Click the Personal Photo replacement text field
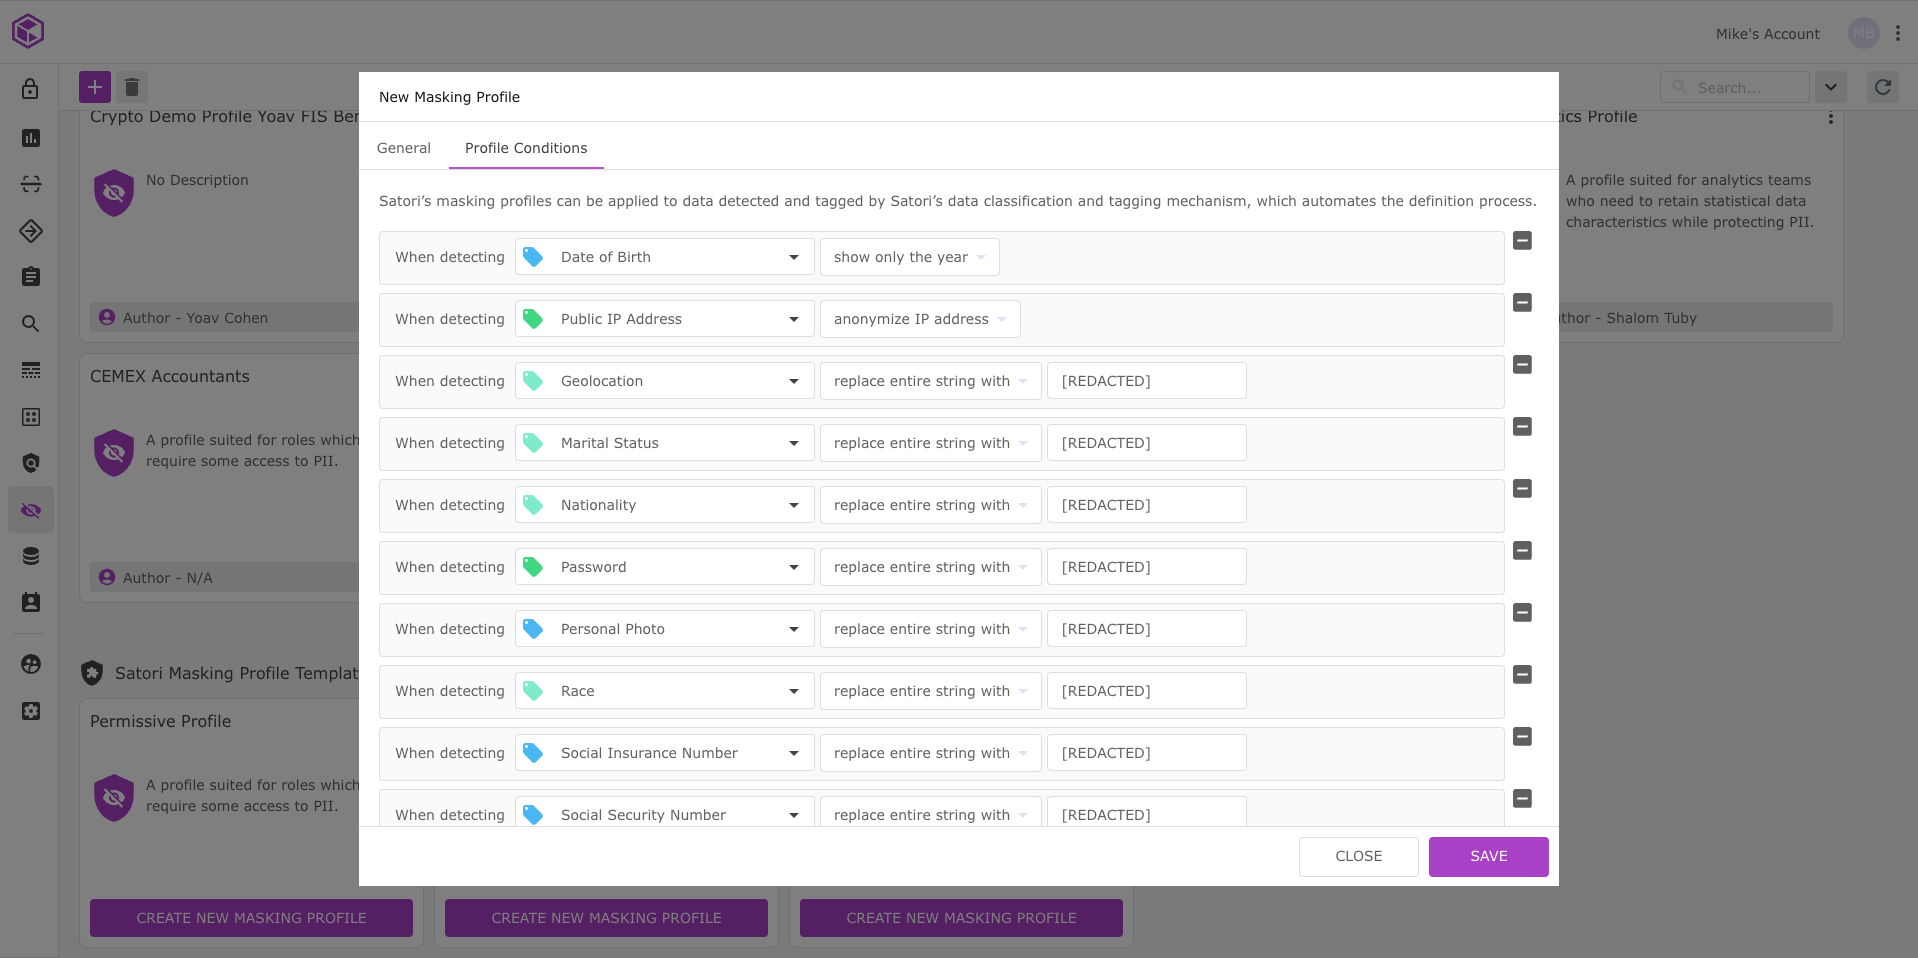Viewport: 1918px width, 958px height. (1146, 629)
